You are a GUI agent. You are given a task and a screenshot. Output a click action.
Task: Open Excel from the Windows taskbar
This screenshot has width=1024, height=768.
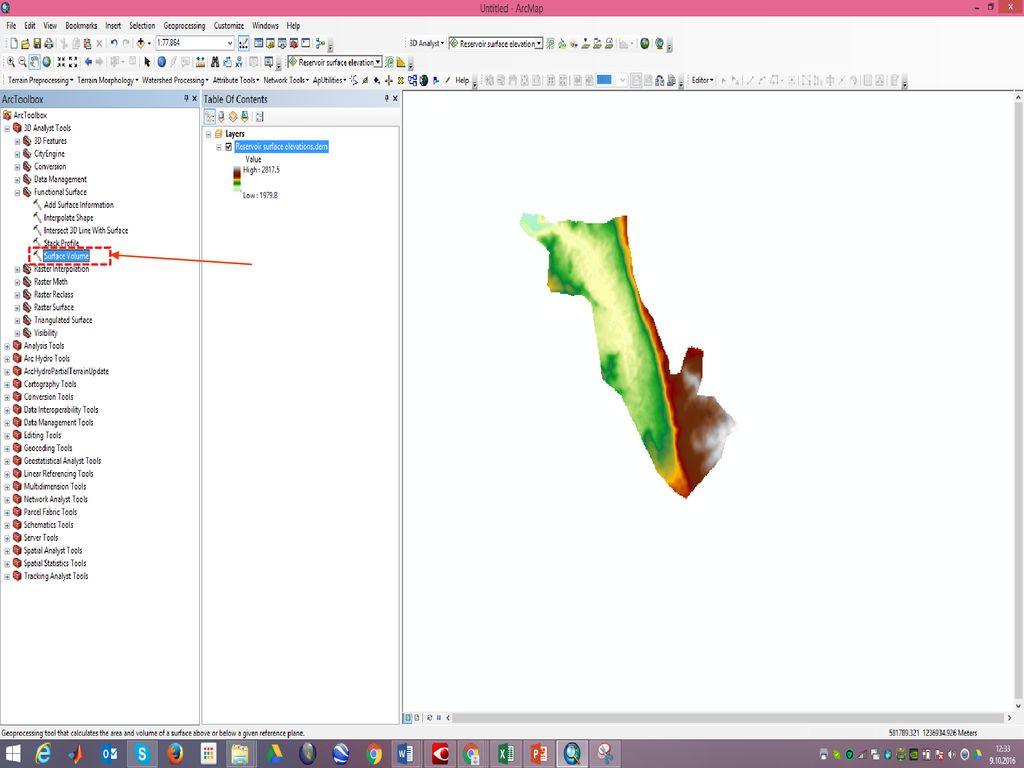click(x=505, y=754)
